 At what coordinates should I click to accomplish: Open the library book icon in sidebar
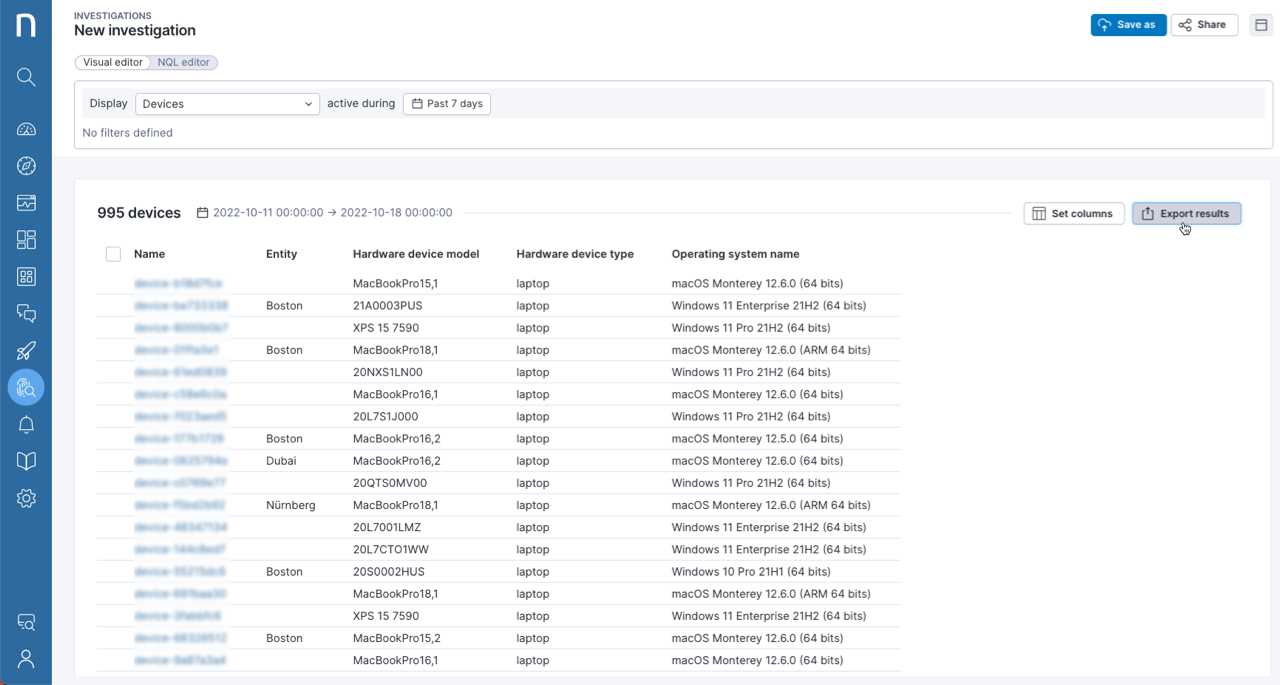26,461
